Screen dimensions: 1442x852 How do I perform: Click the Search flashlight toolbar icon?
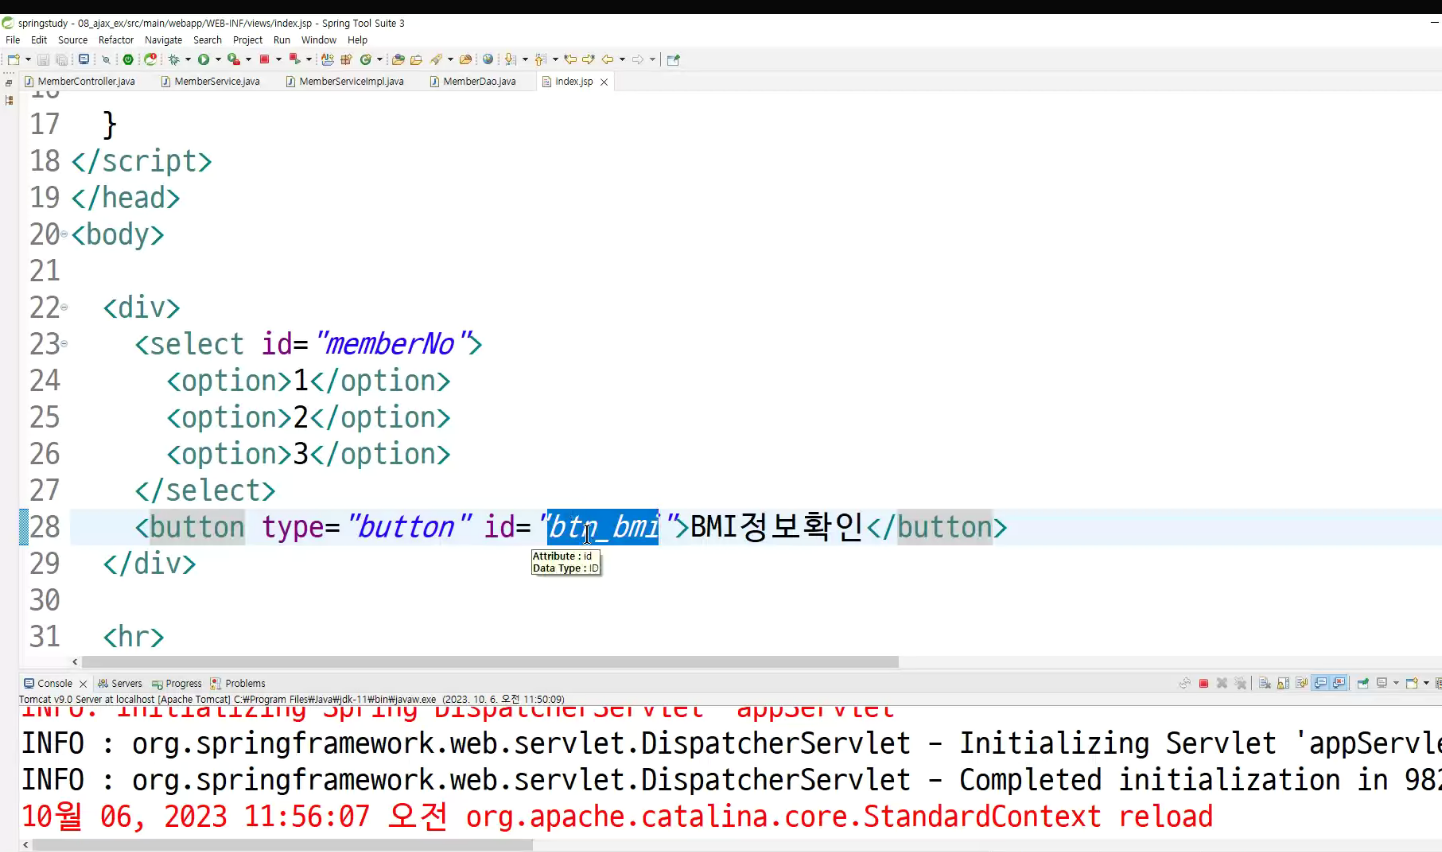435,60
